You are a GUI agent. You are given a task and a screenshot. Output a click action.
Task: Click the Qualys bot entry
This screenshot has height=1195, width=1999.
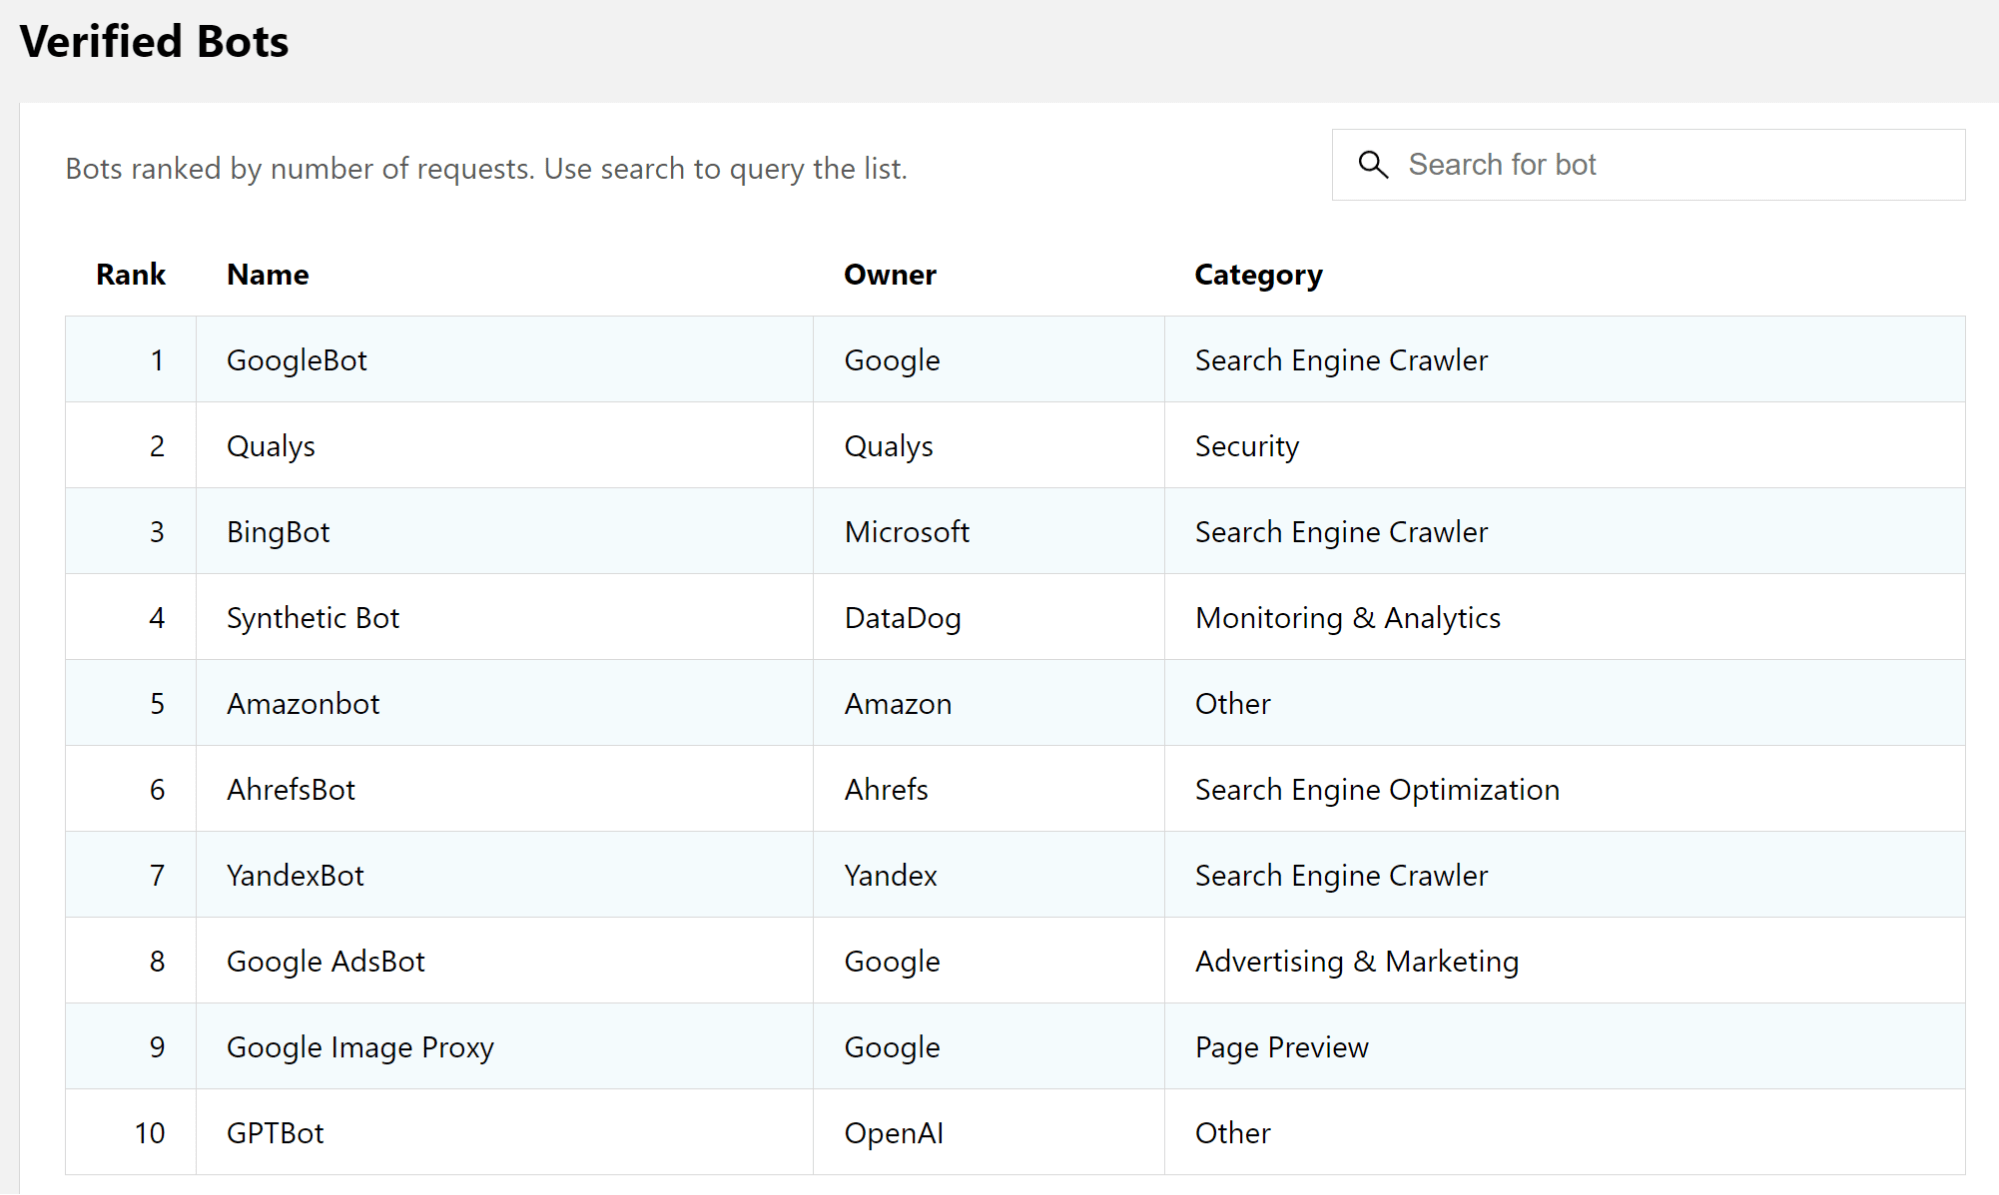[271, 446]
